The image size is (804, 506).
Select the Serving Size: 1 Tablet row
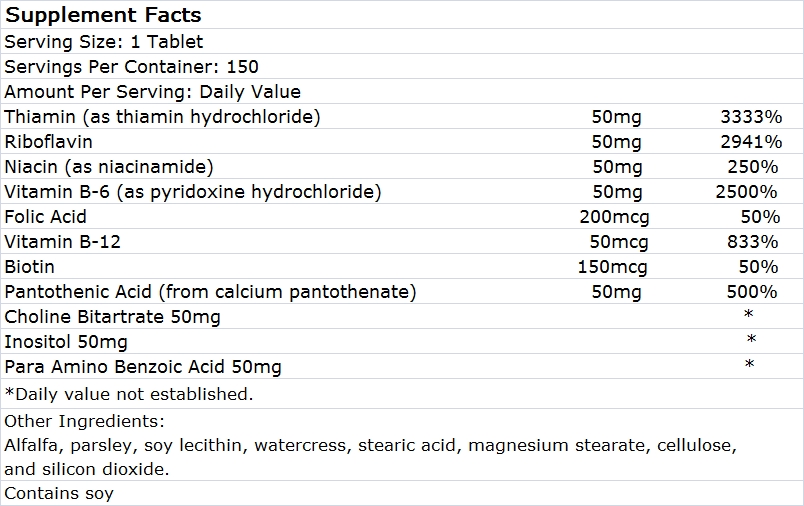point(104,42)
